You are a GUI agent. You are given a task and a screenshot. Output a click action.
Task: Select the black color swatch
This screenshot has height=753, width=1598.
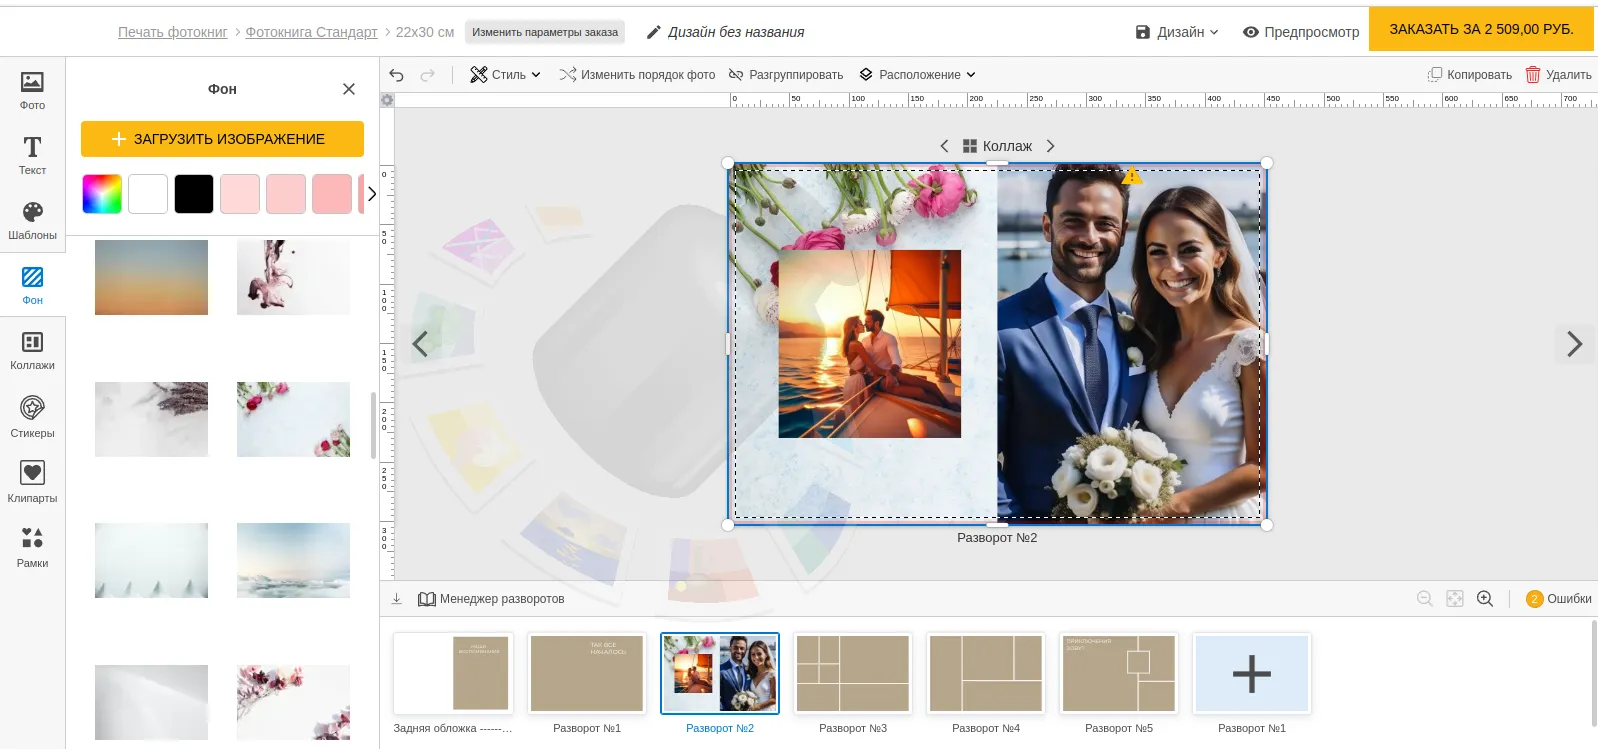click(x=194, y=194)
